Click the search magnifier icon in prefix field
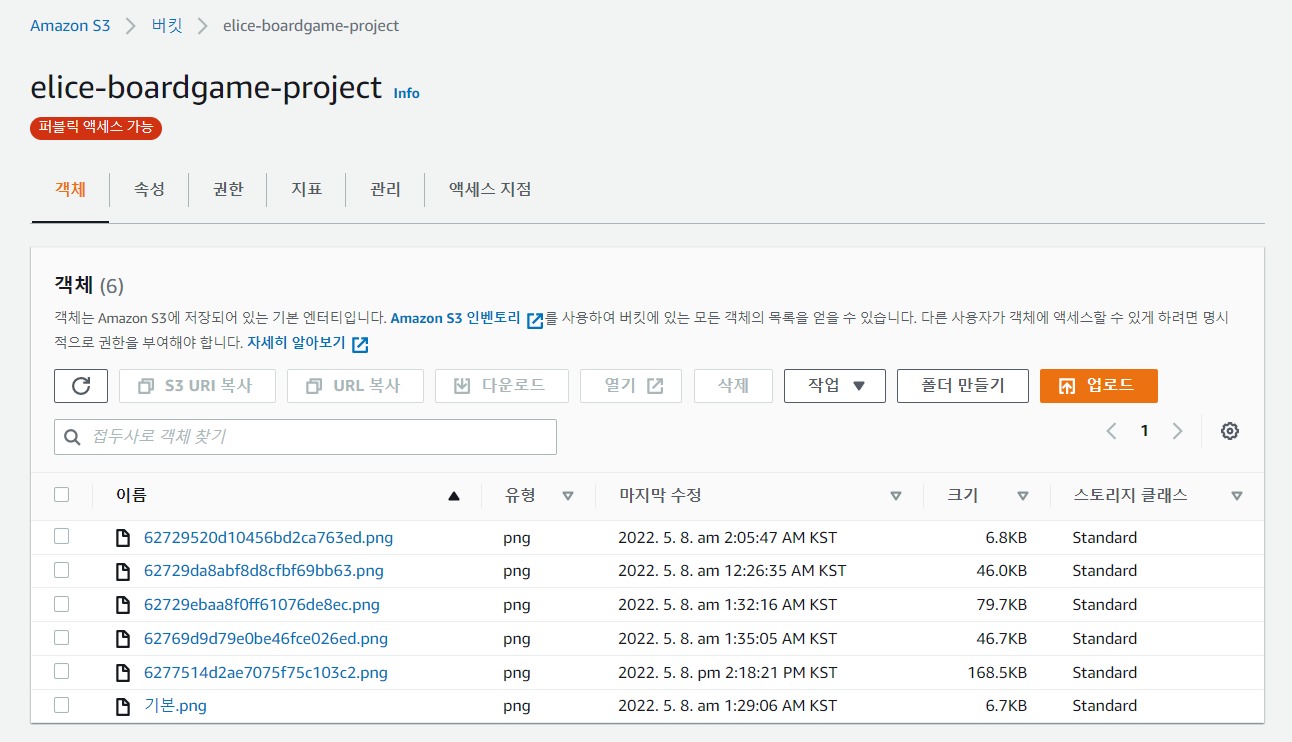Viewport: 1292px width, 742px height. 72,437
